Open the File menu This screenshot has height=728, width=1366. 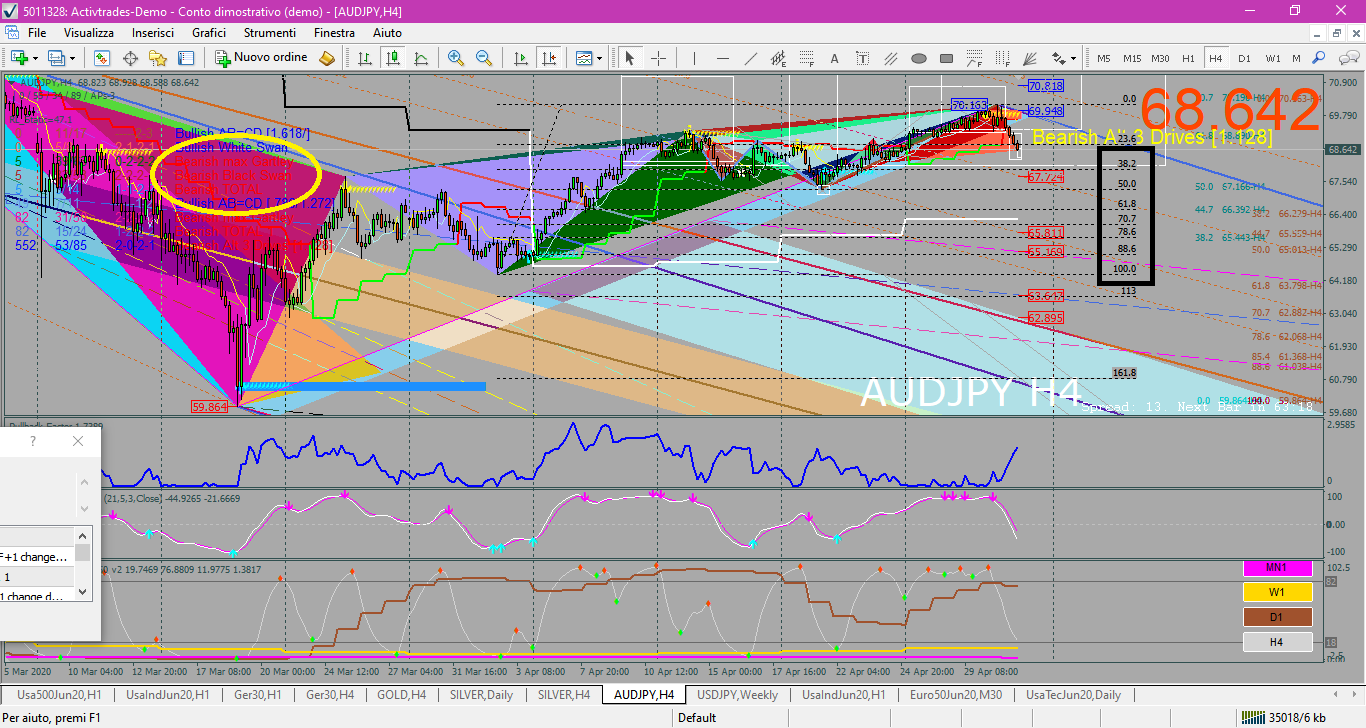36,32
